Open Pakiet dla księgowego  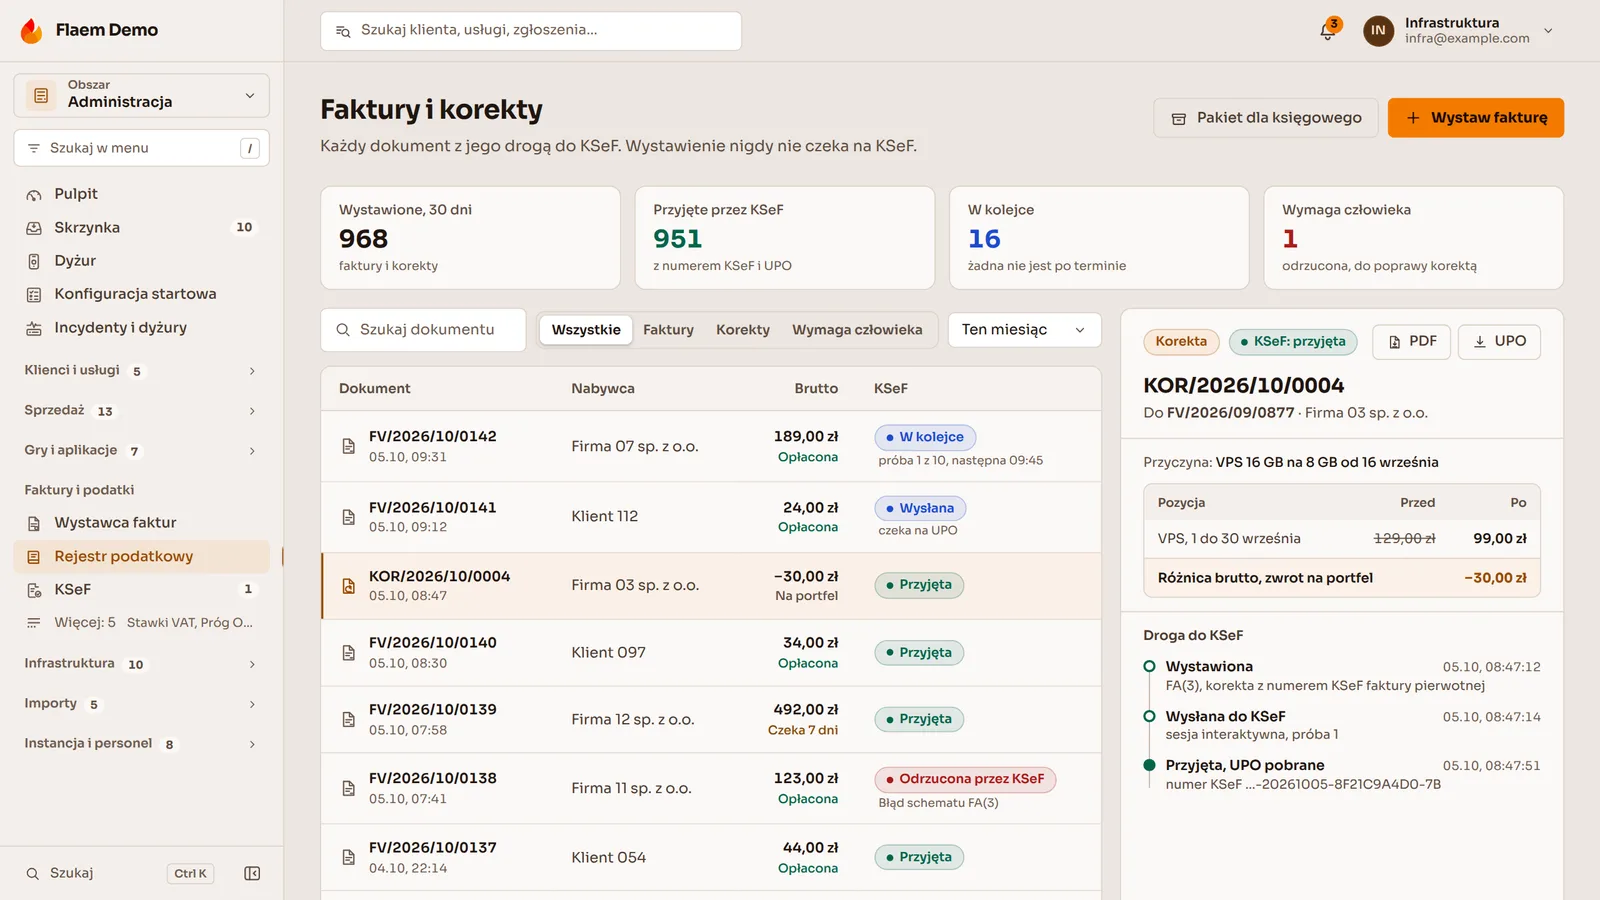point(1266,118)
